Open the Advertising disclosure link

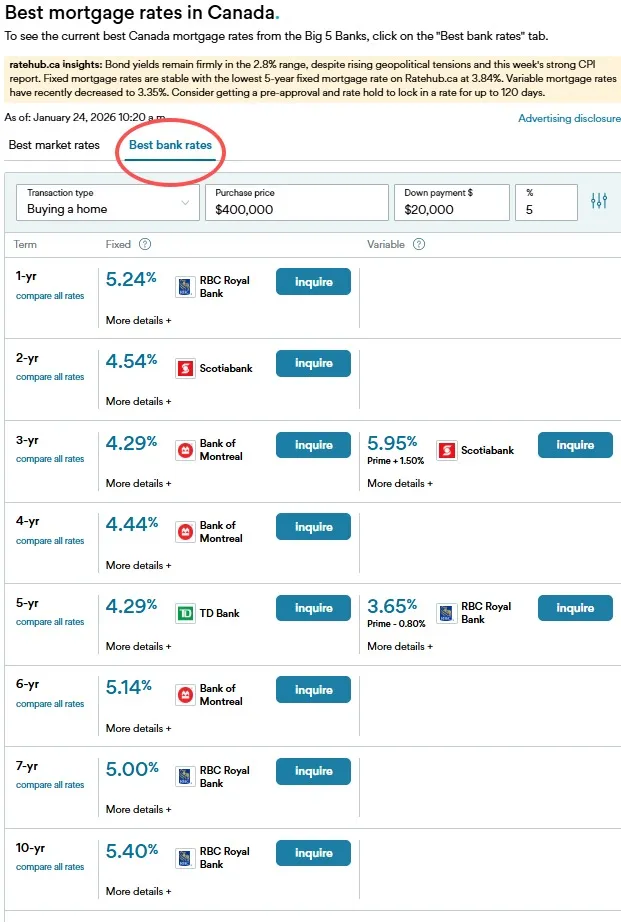point(568,118)
